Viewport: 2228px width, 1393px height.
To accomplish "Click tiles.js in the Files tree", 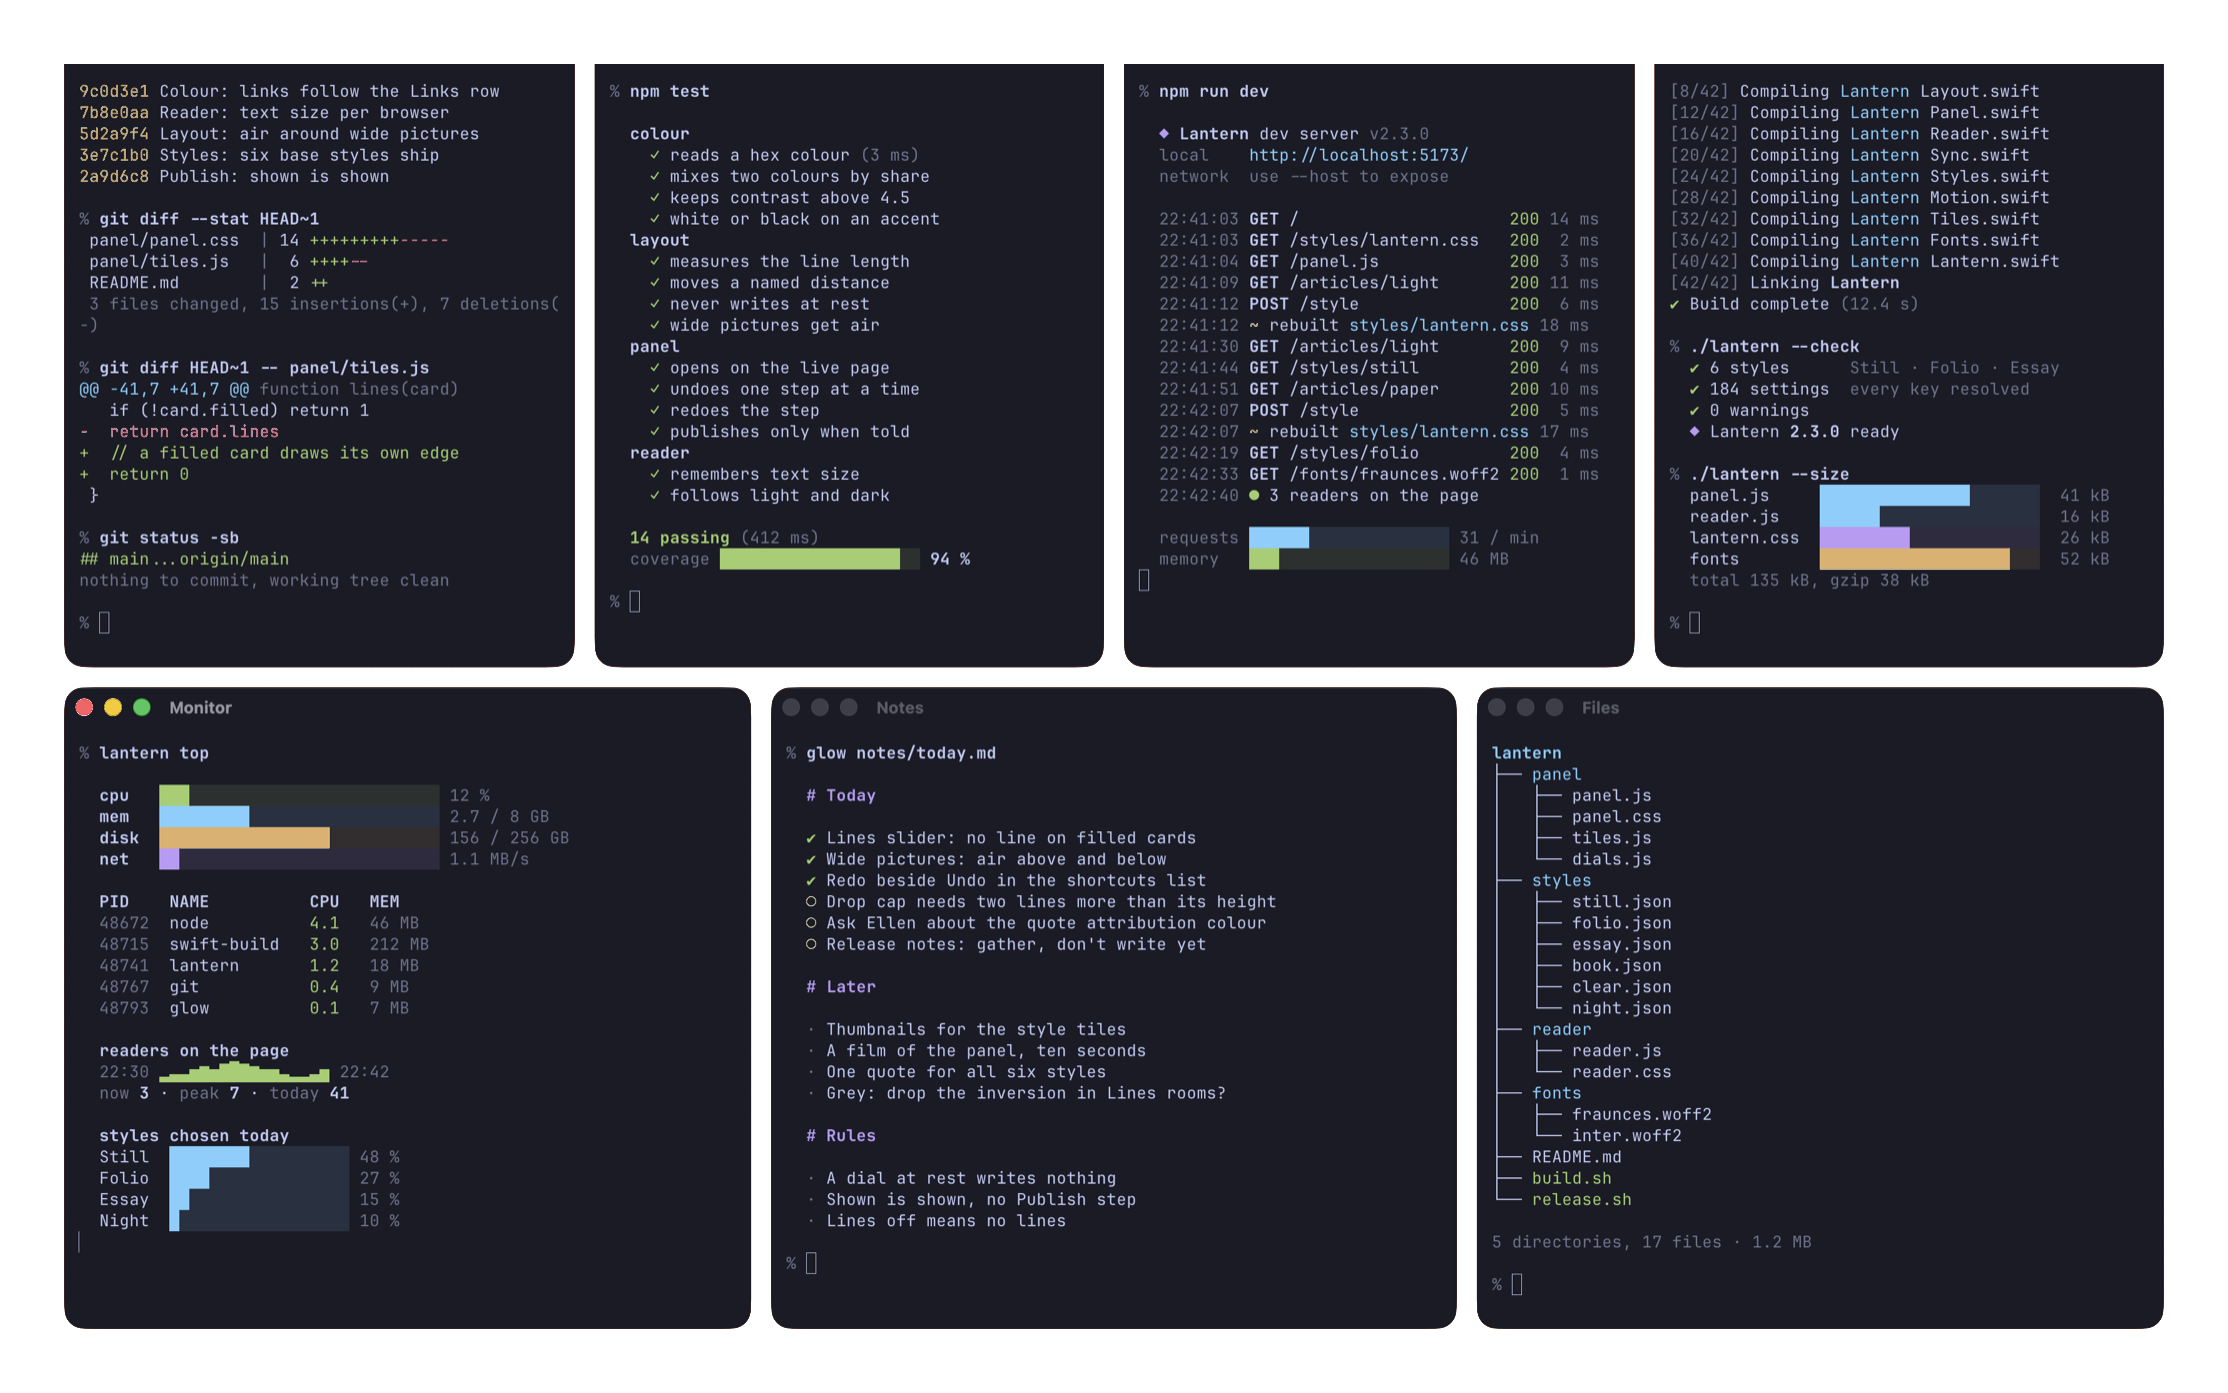I will [1611, 838].
